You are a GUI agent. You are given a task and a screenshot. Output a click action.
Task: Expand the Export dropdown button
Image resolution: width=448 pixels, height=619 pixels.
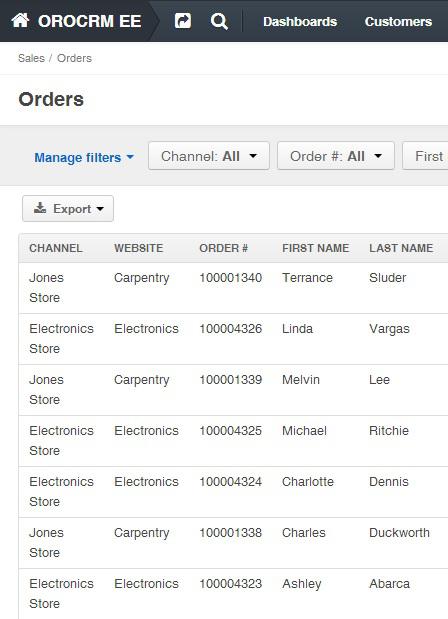point(68,208)
